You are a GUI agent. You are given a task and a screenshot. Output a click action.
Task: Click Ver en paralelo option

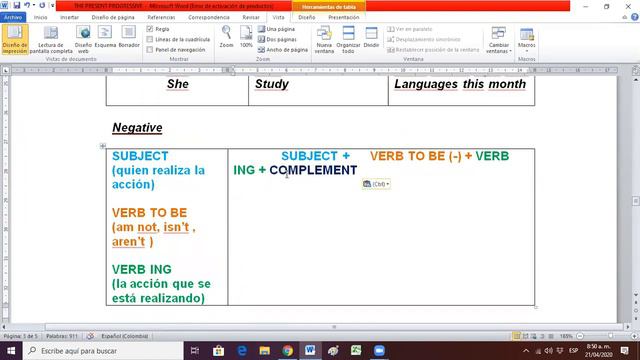tap(409, 29)
